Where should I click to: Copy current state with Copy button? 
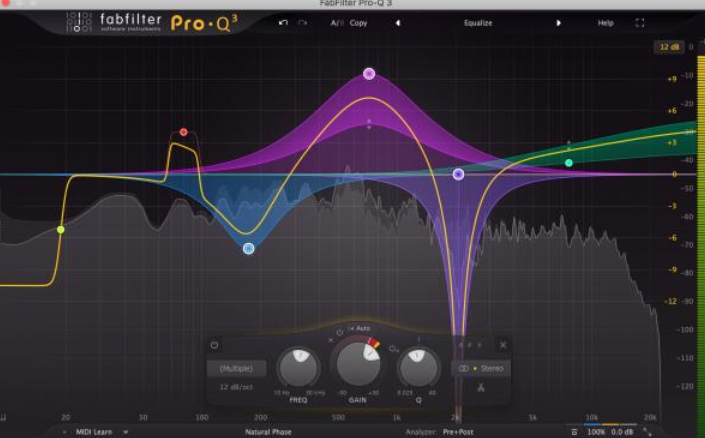358,23
